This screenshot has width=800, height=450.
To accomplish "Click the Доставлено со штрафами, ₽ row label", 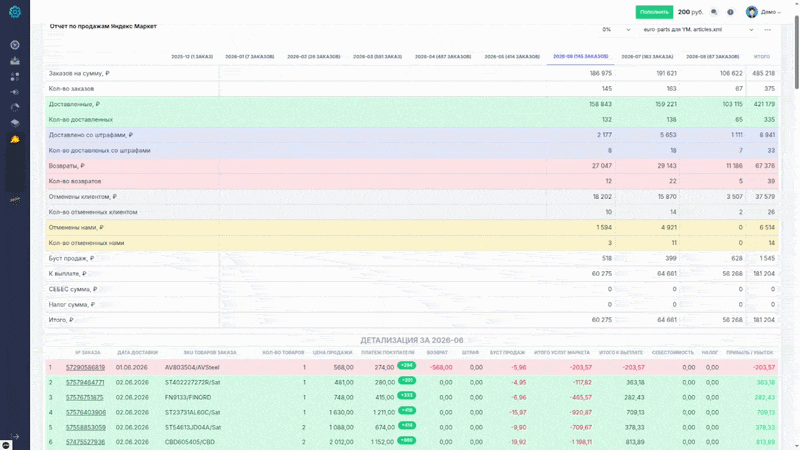I will [91, 135].
